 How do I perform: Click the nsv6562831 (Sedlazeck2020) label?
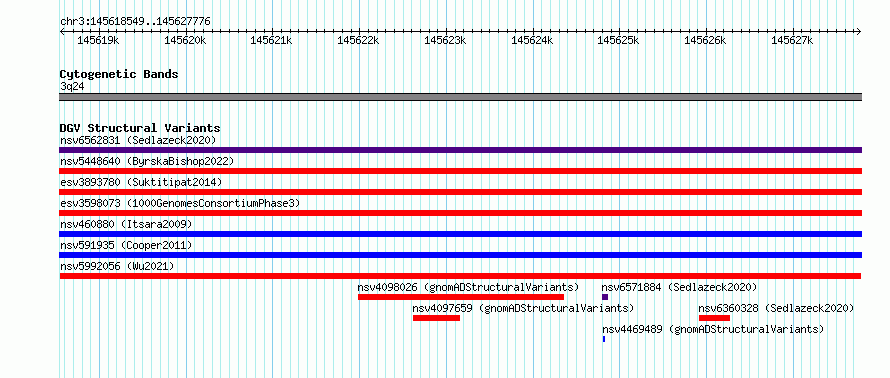[x=138, y=140]
